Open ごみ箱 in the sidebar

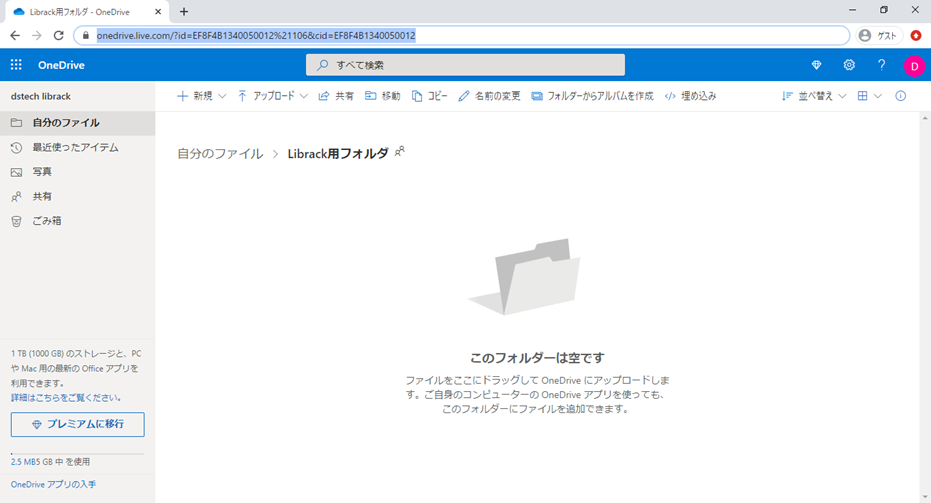tap(78, 221)
